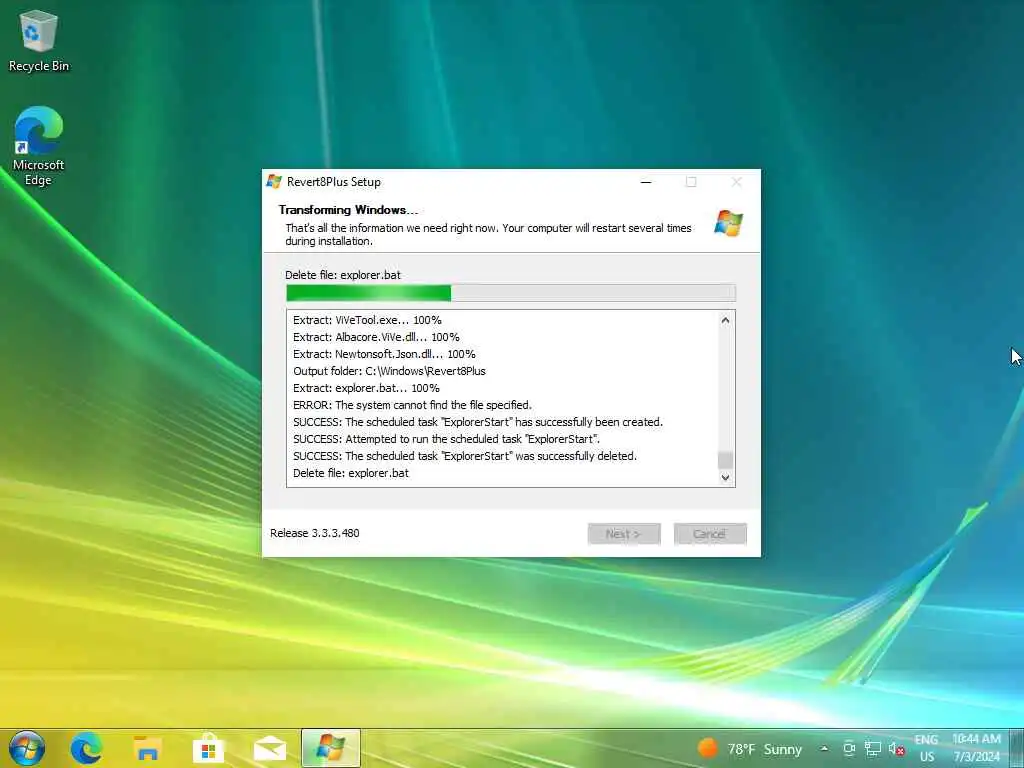Open the sunny weather widget icon
The image size is (1024, 768).
click(707, 748)
